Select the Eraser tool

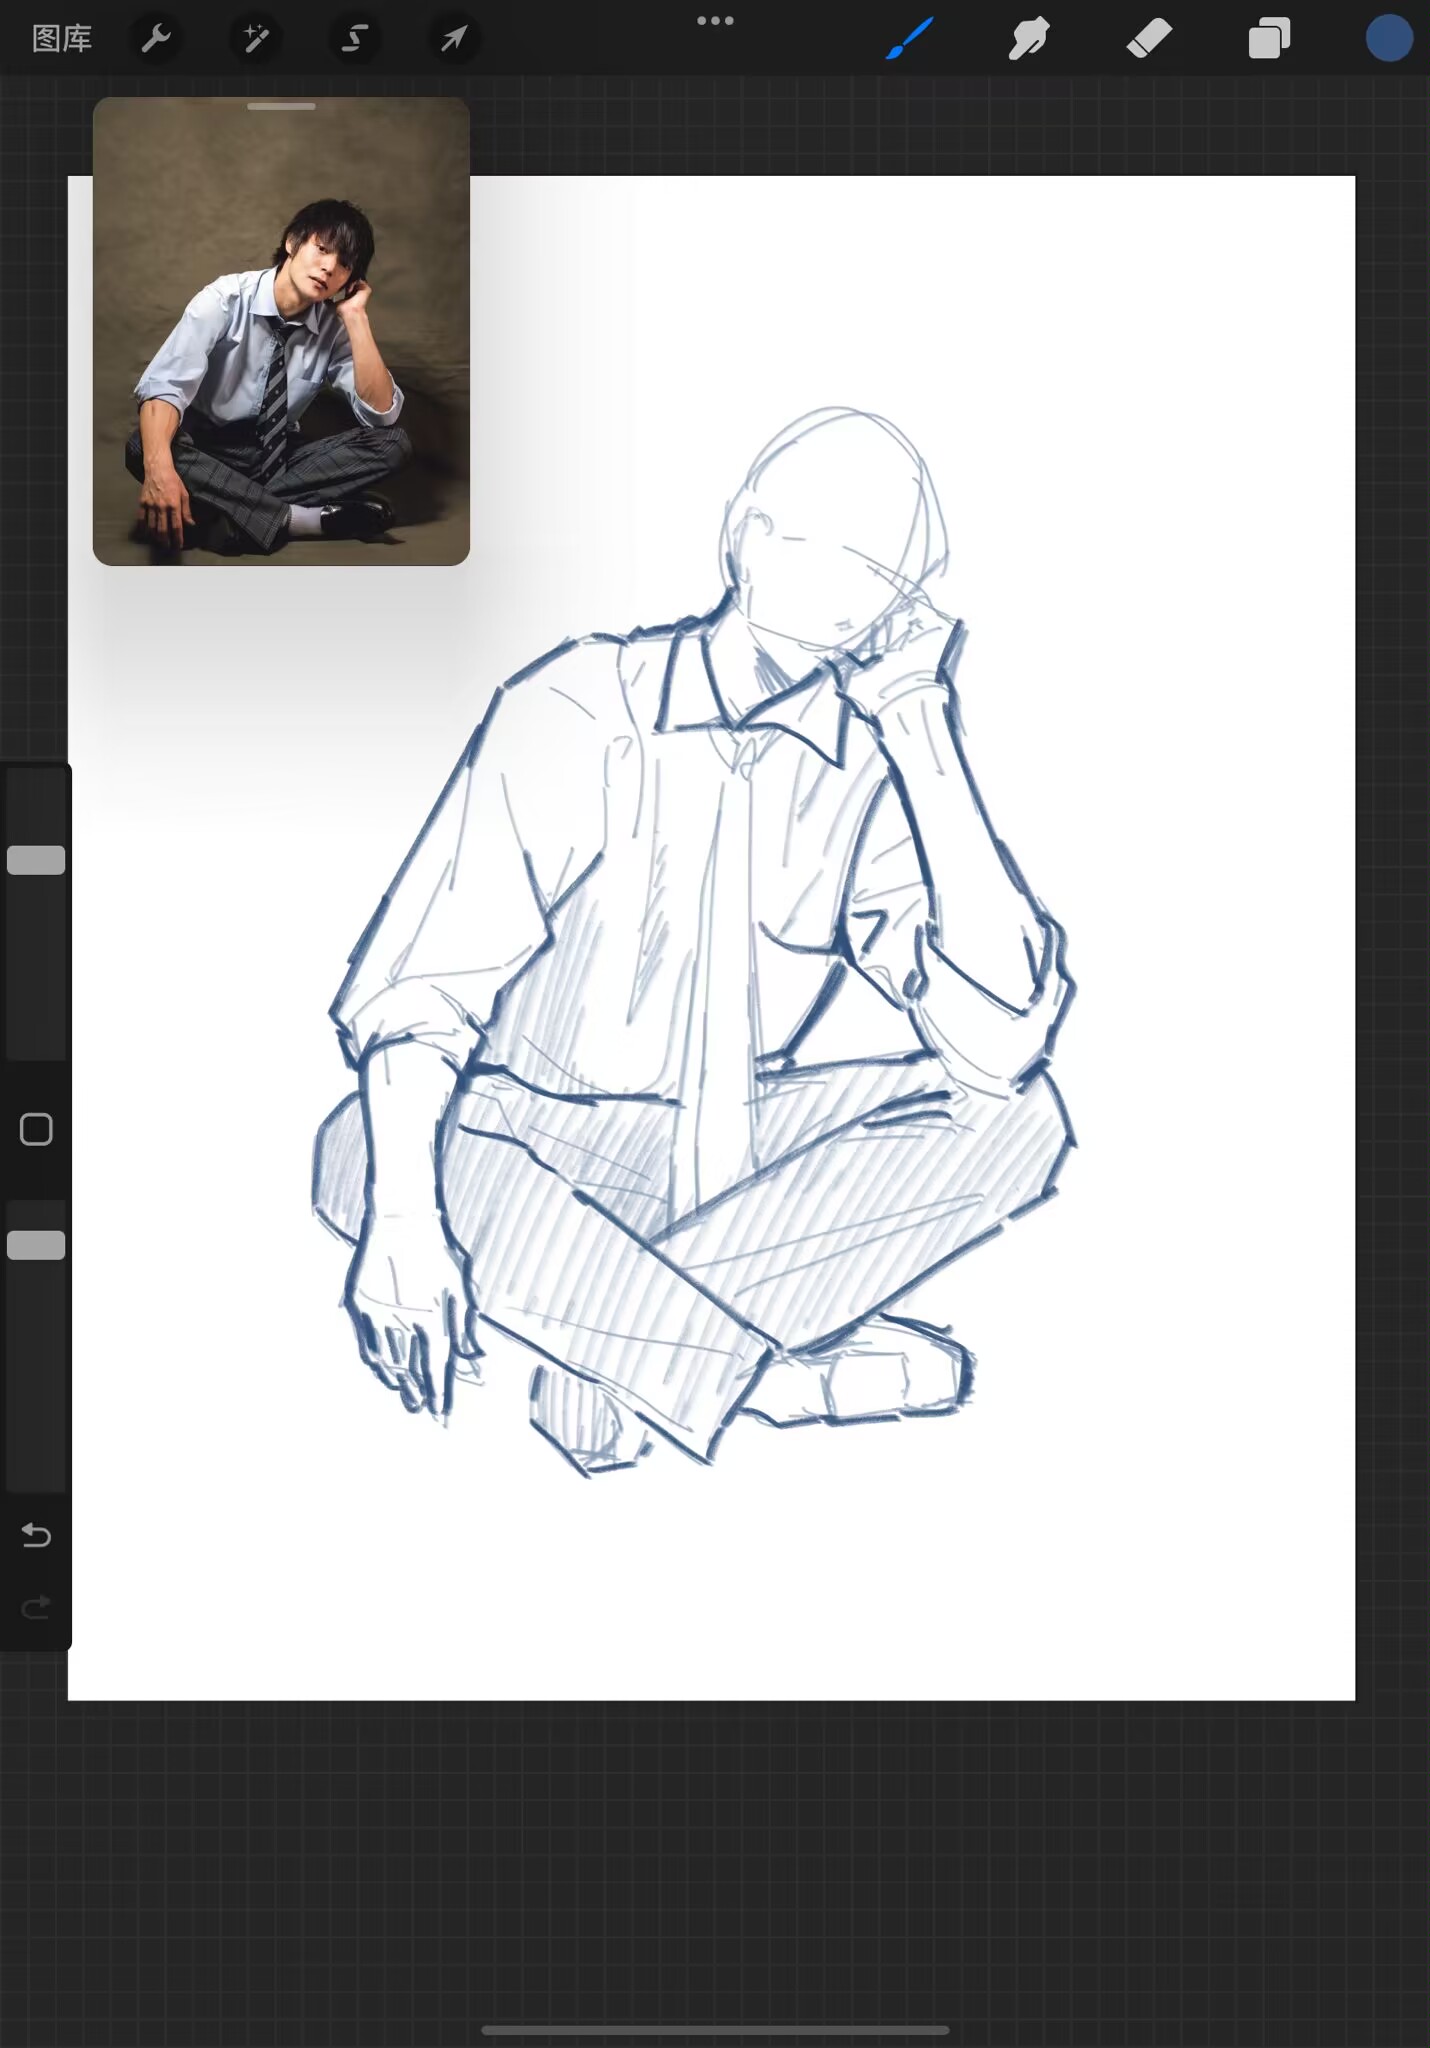click(1149, 39)
